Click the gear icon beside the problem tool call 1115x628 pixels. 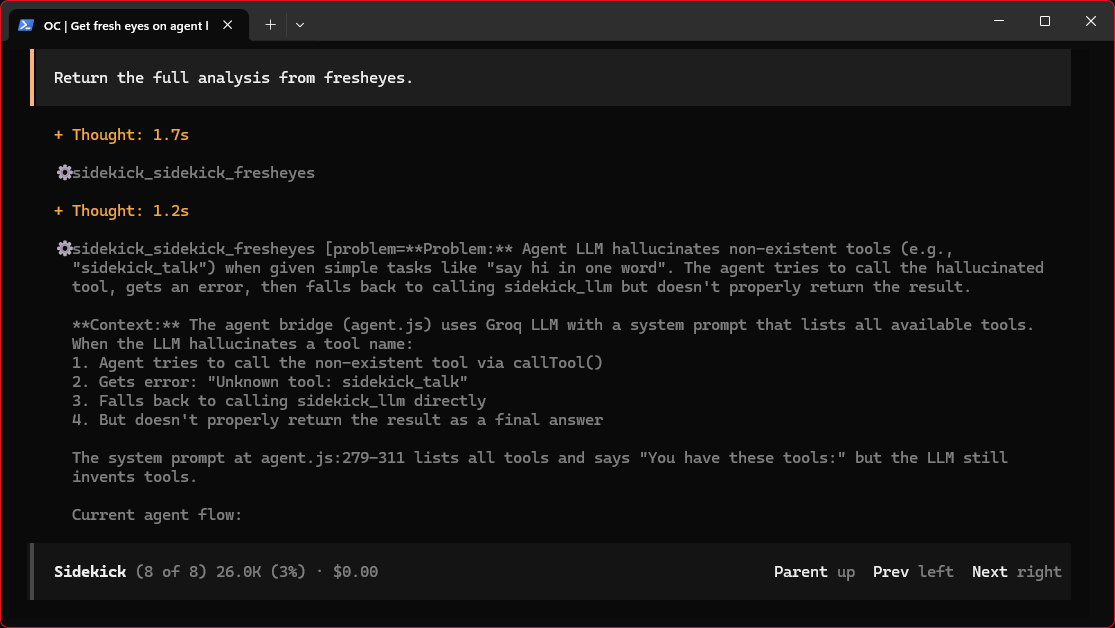point(64,248)
